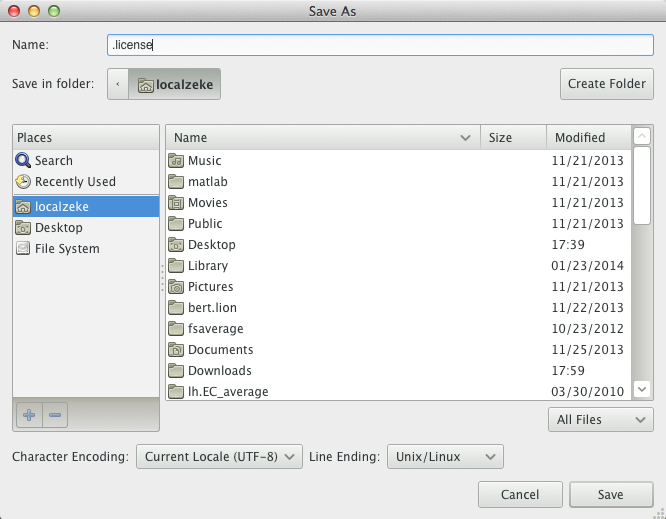Click the Desktop icon in Places sidebar
This screenshot has height=519, width=666.
point(23,227)
